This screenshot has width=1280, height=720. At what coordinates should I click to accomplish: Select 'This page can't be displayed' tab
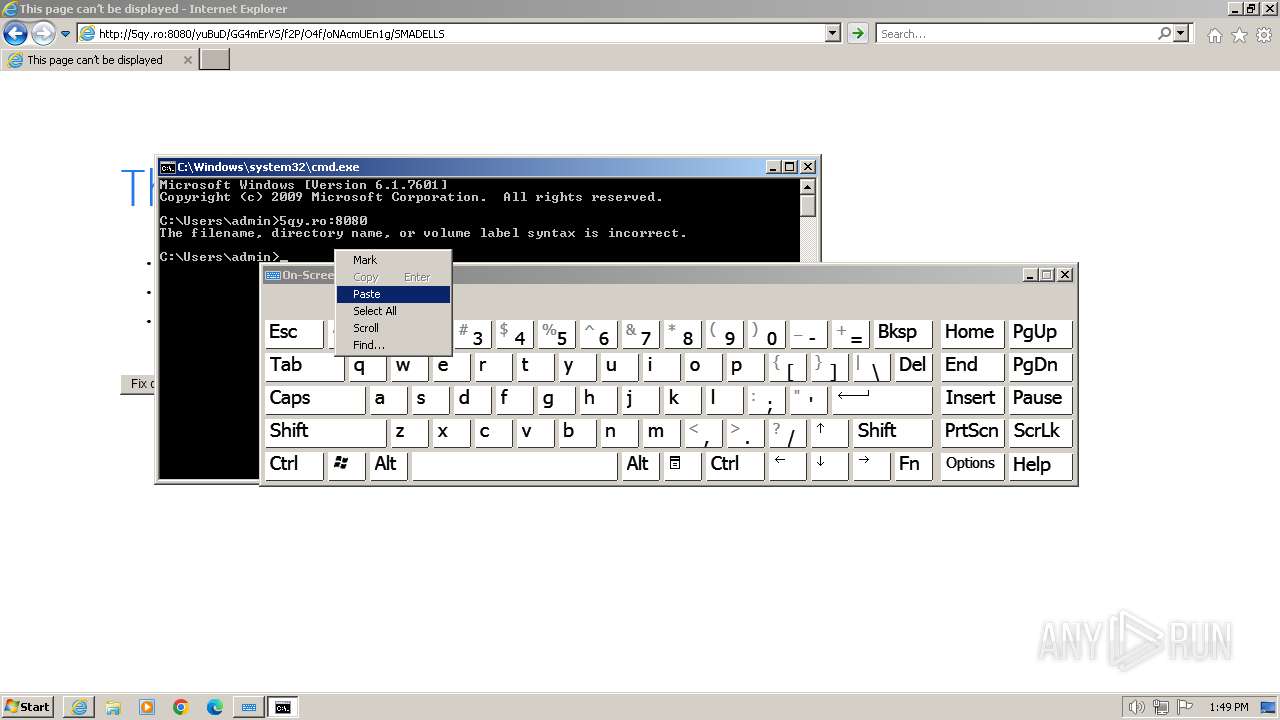(95, 60)
